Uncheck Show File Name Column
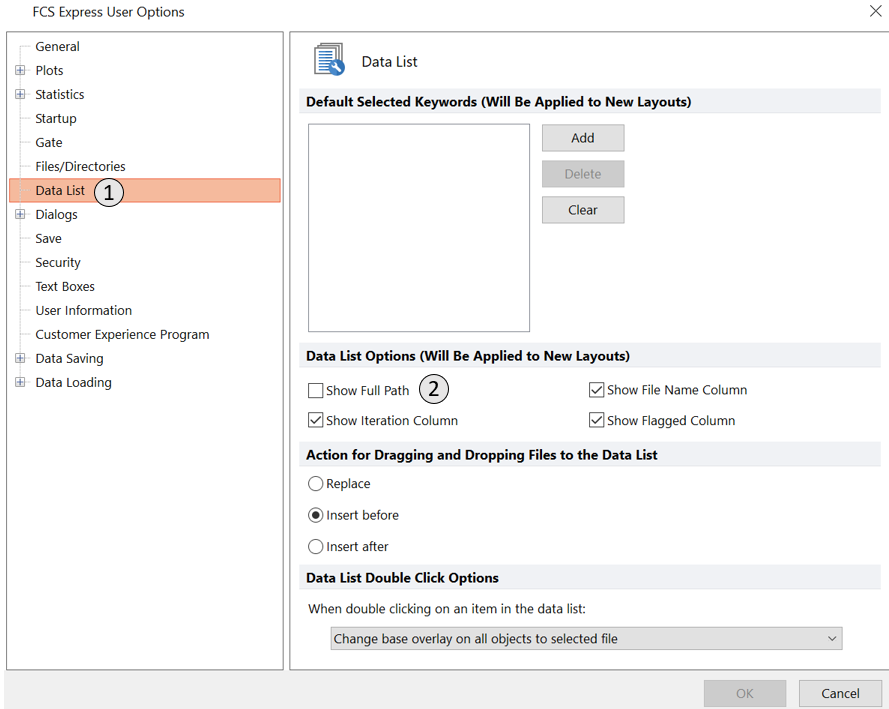The image size is (889, 709). pos(596,390)
